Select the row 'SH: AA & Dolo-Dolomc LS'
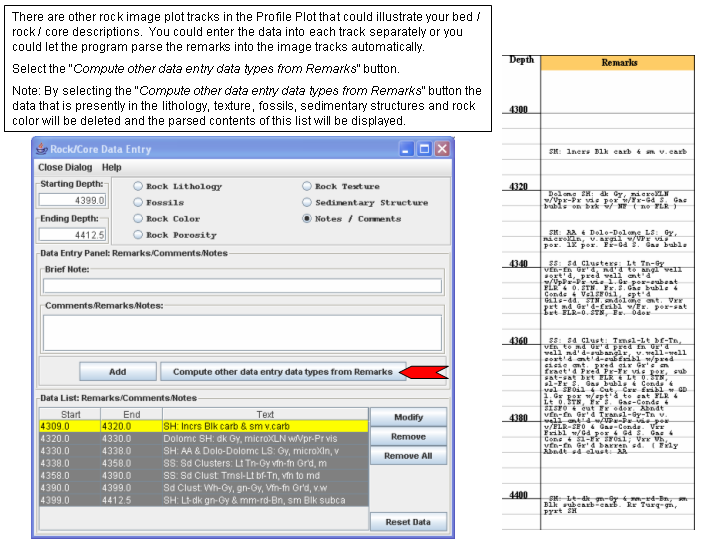The height and width of the screenshot is (541, 703). pyautogui.click(x=204, y=451)
